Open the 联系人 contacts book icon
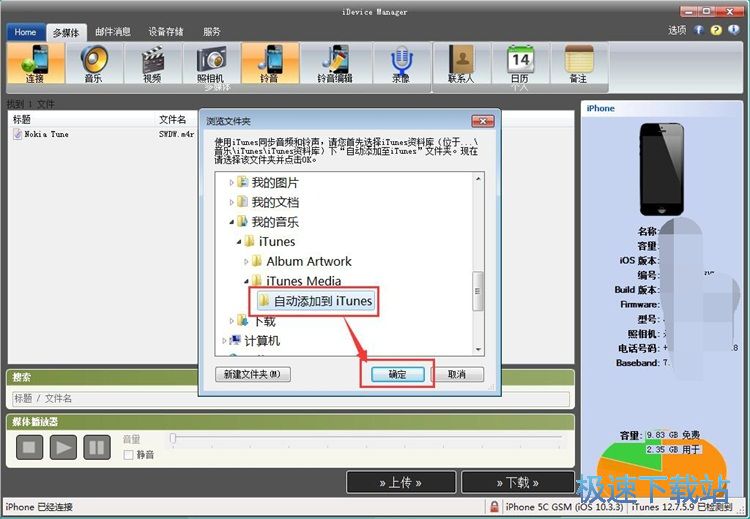The width and height of the screenshot is (750, 519). tap(462, 63)
